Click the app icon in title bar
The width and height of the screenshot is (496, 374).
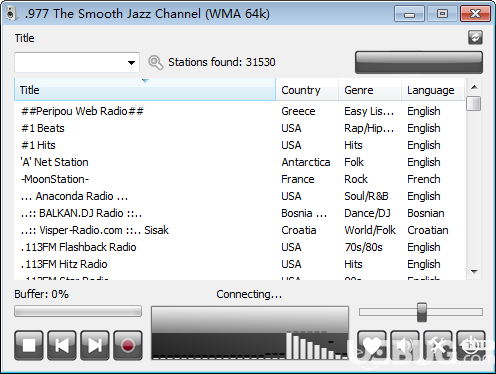11,14
